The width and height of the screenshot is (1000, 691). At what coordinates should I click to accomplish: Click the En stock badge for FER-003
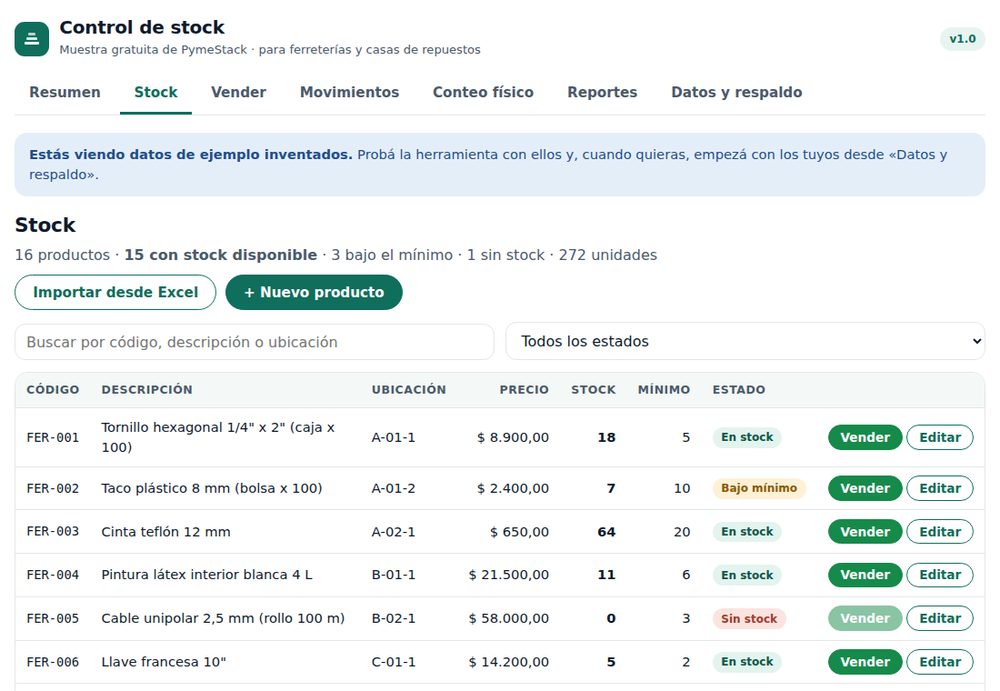(747, 531)
